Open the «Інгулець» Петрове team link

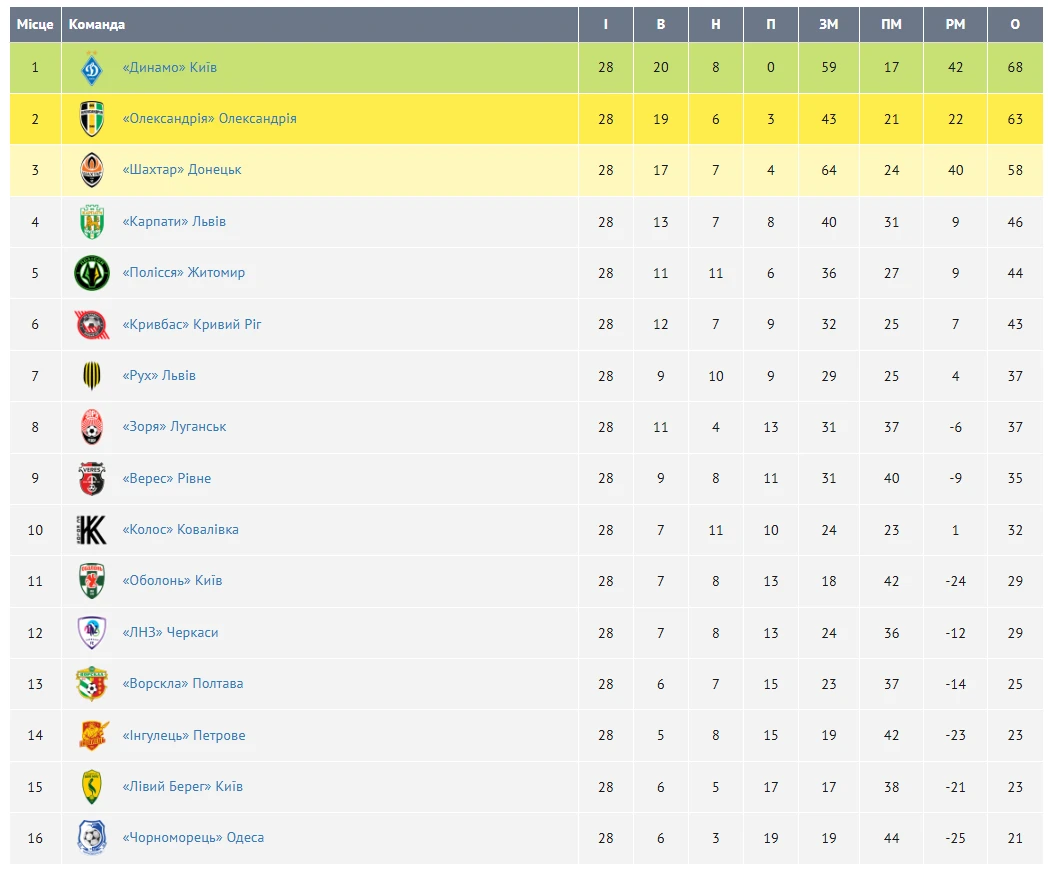point(184,735)
